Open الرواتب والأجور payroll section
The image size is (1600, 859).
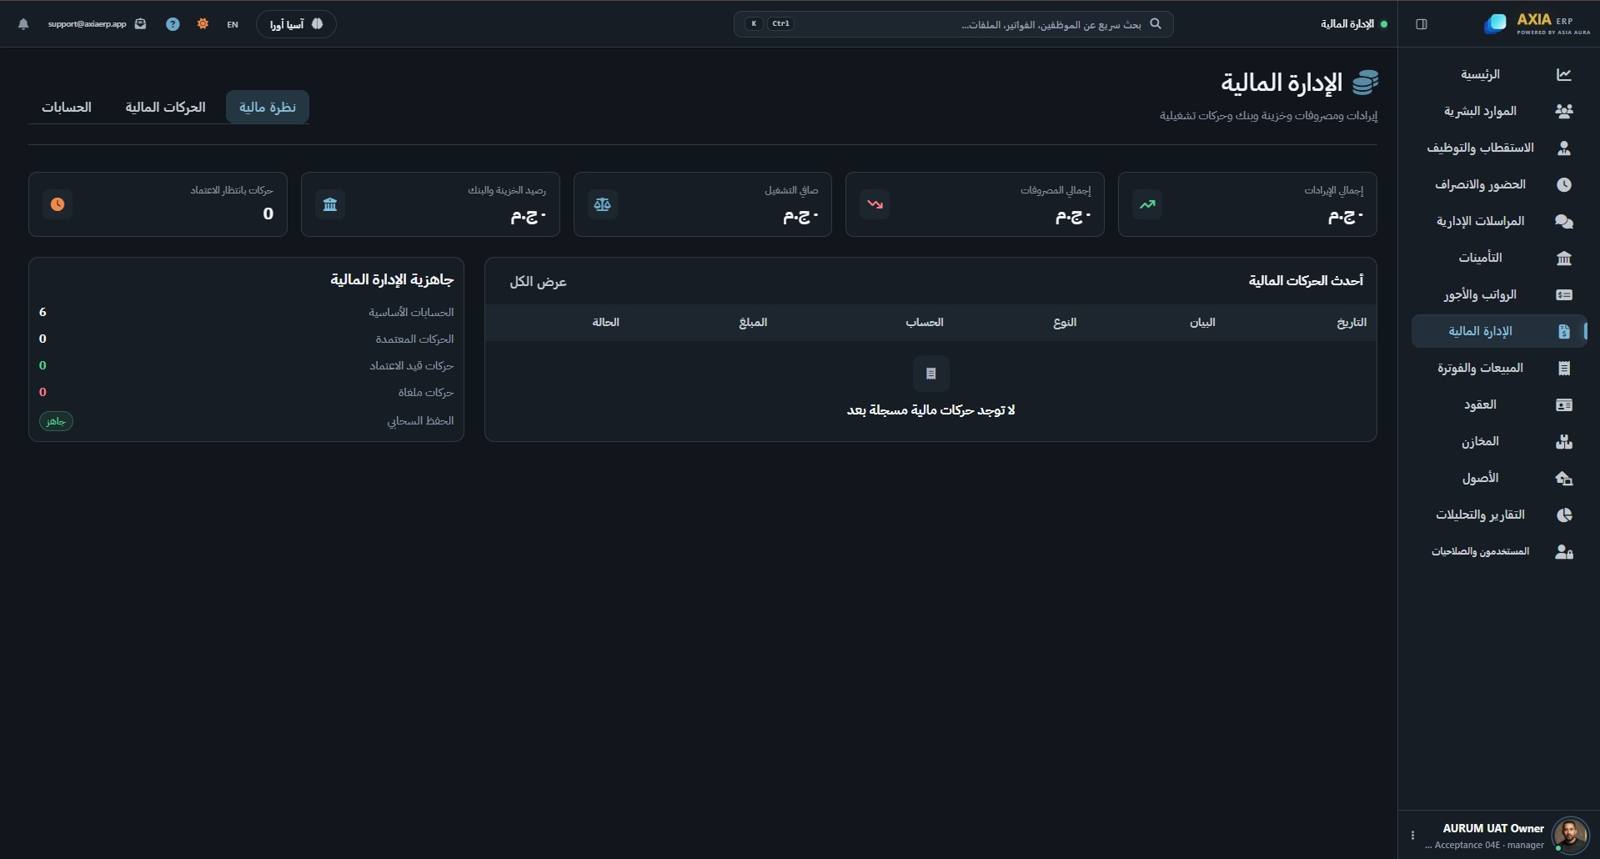(1498, 295)
